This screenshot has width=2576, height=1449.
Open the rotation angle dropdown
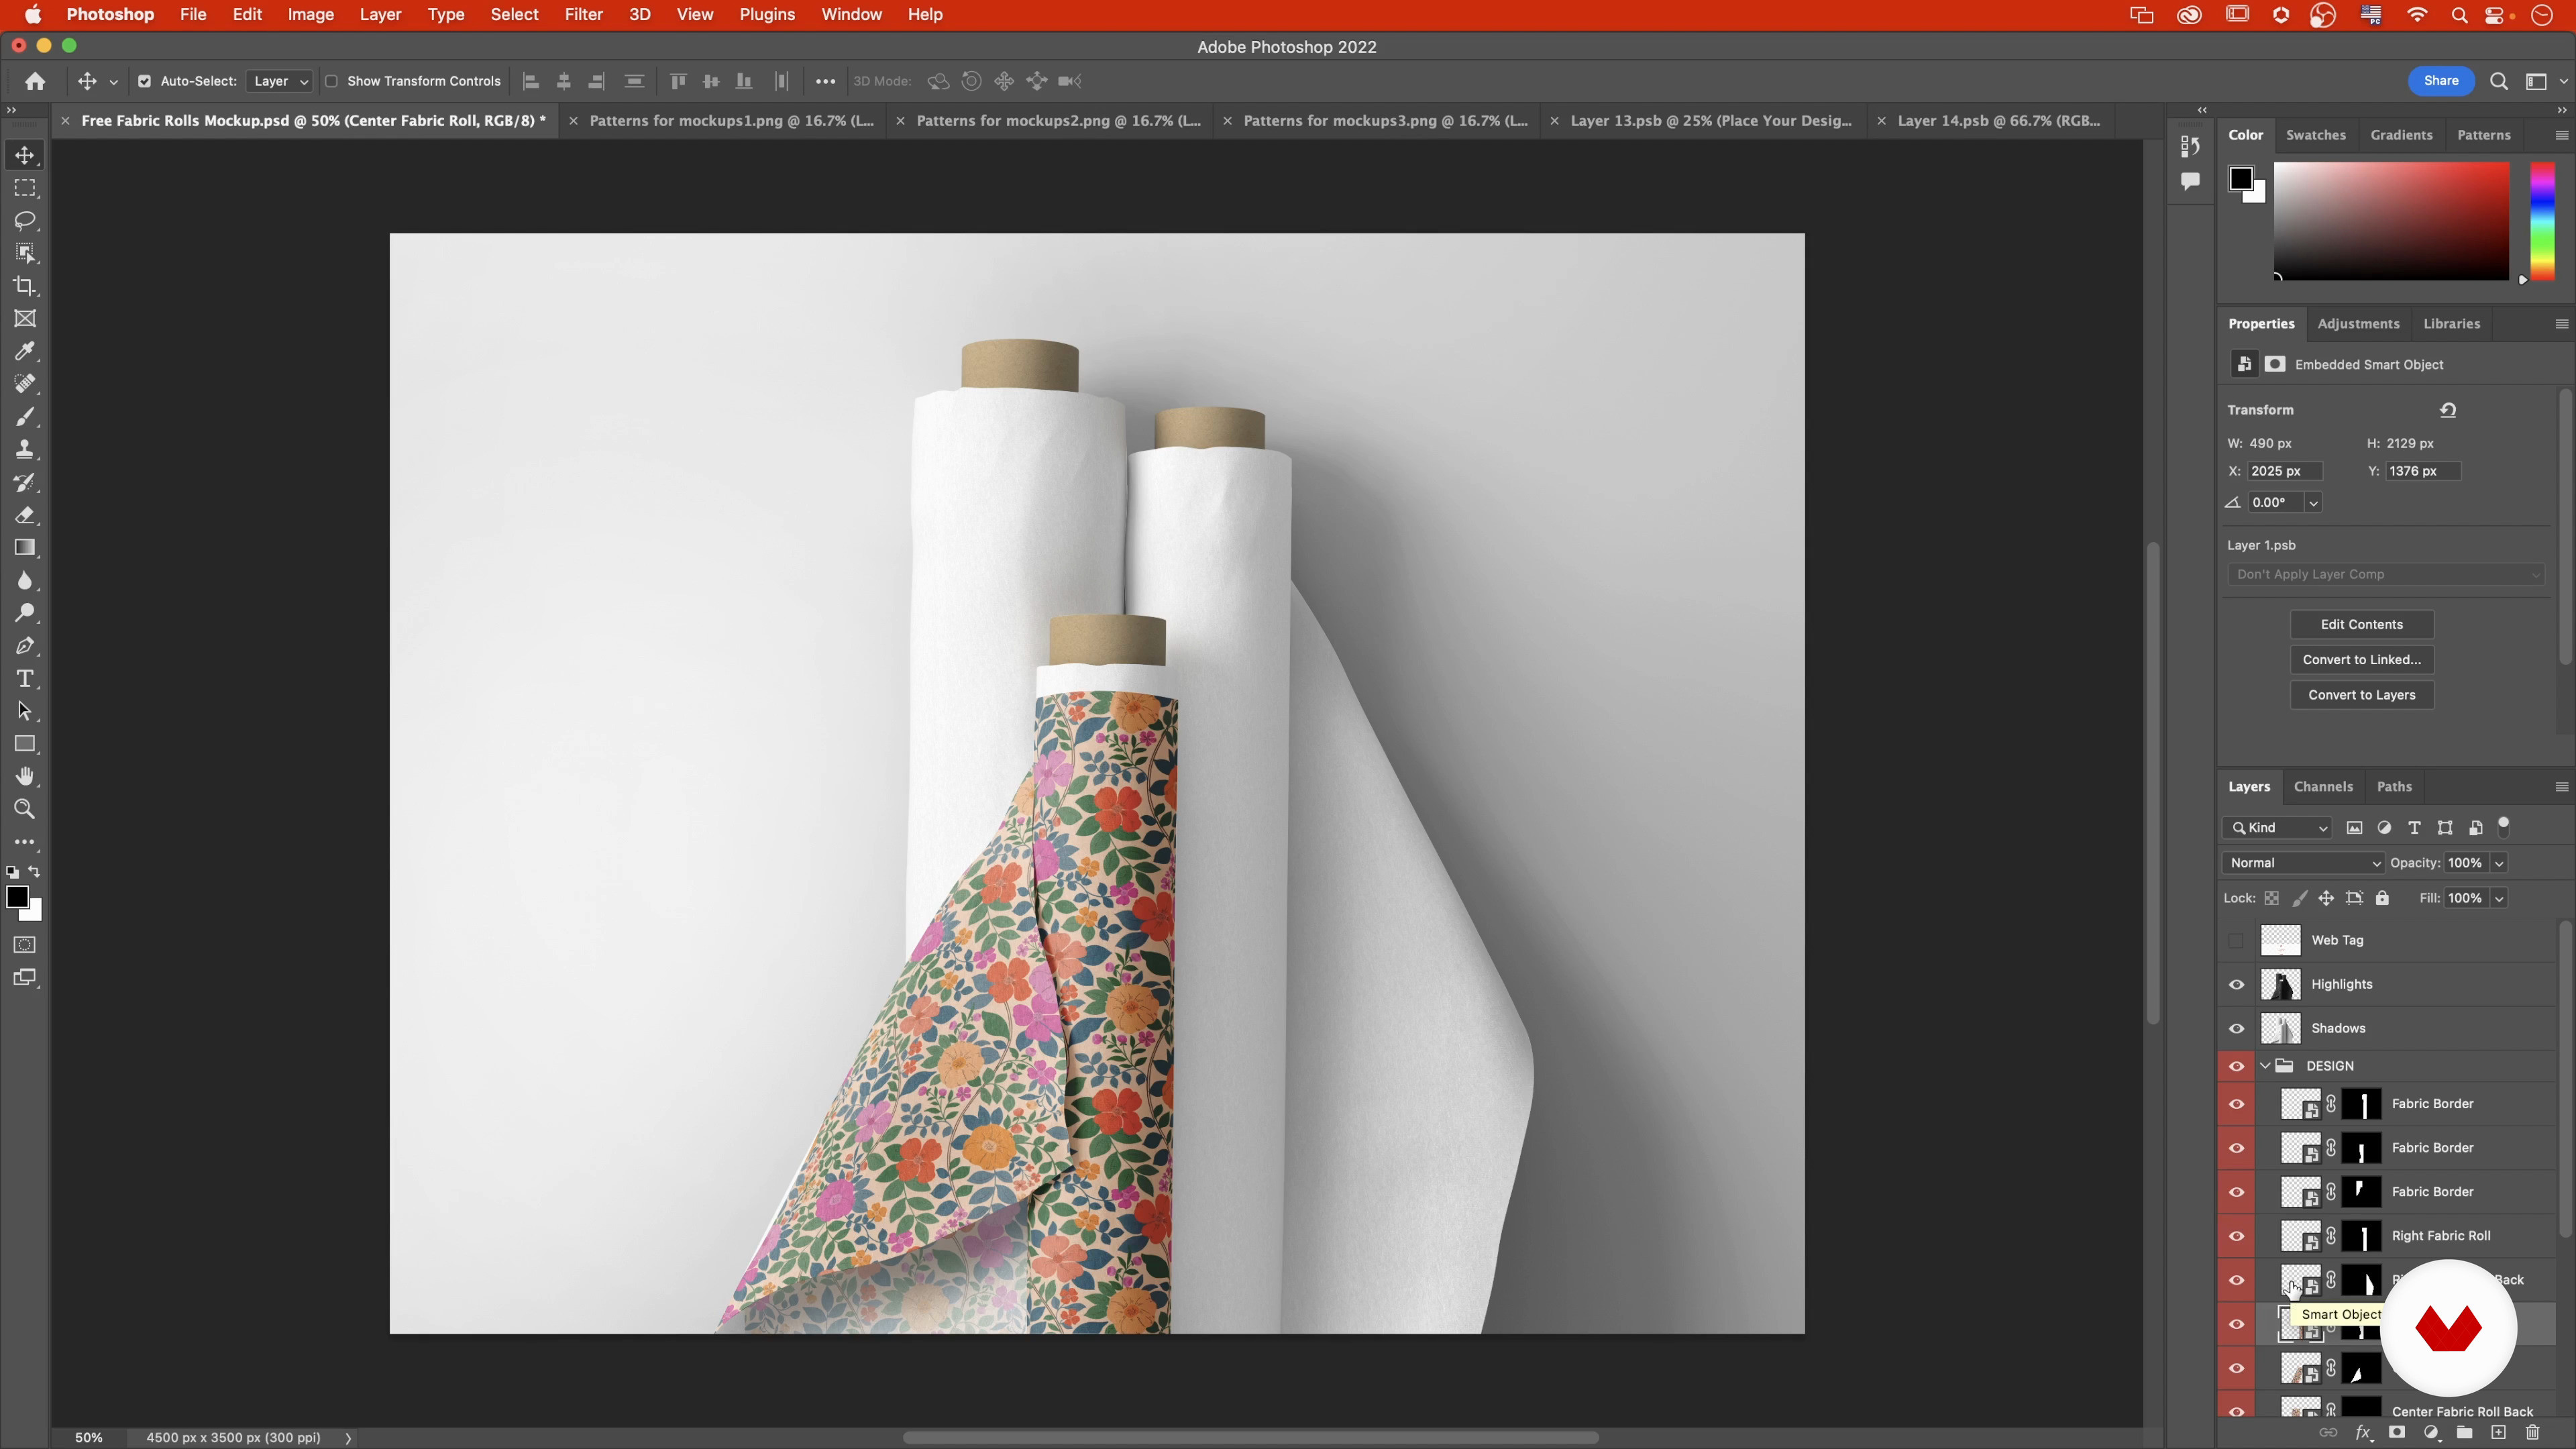click(x=2313, y=503)
